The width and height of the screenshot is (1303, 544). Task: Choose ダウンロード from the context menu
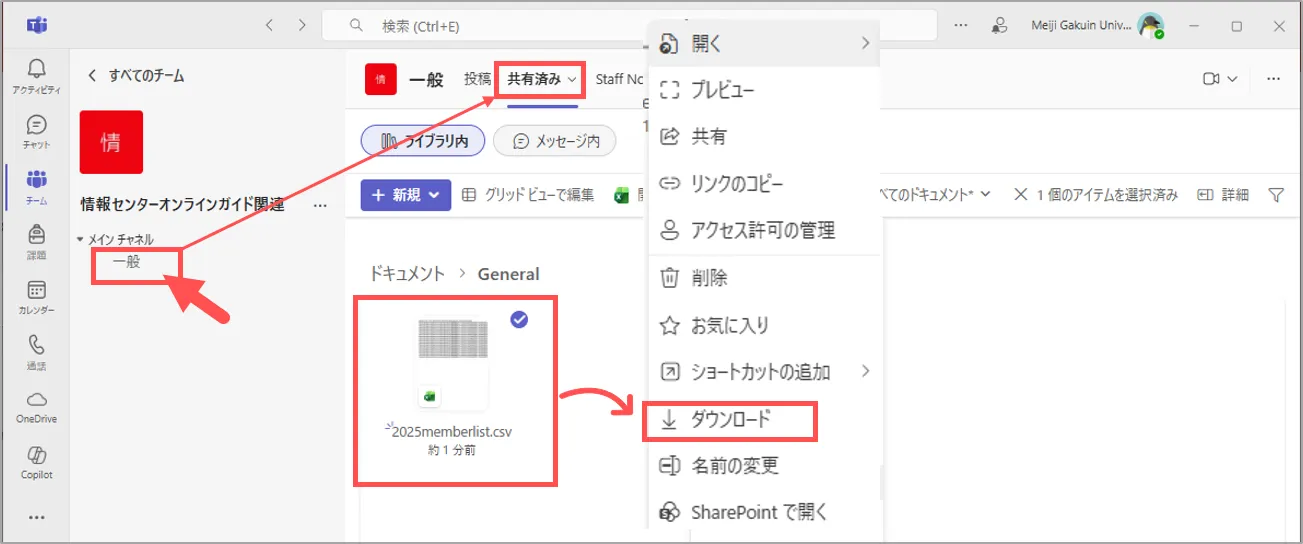pos(730,420)
